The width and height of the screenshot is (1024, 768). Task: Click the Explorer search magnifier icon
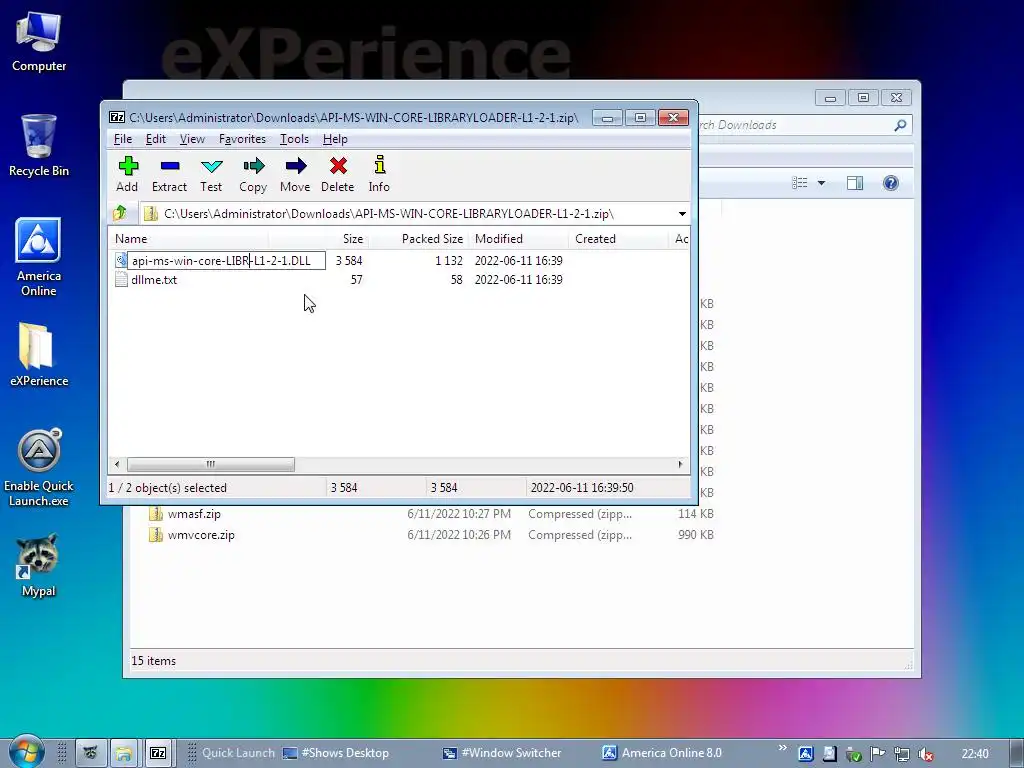click(x=900, y=125)
